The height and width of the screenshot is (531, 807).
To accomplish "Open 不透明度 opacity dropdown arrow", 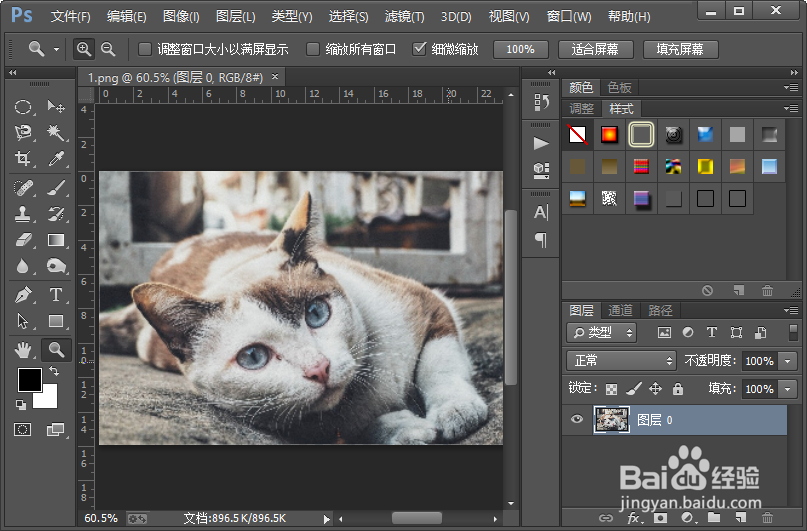I will tap(787, 361).
